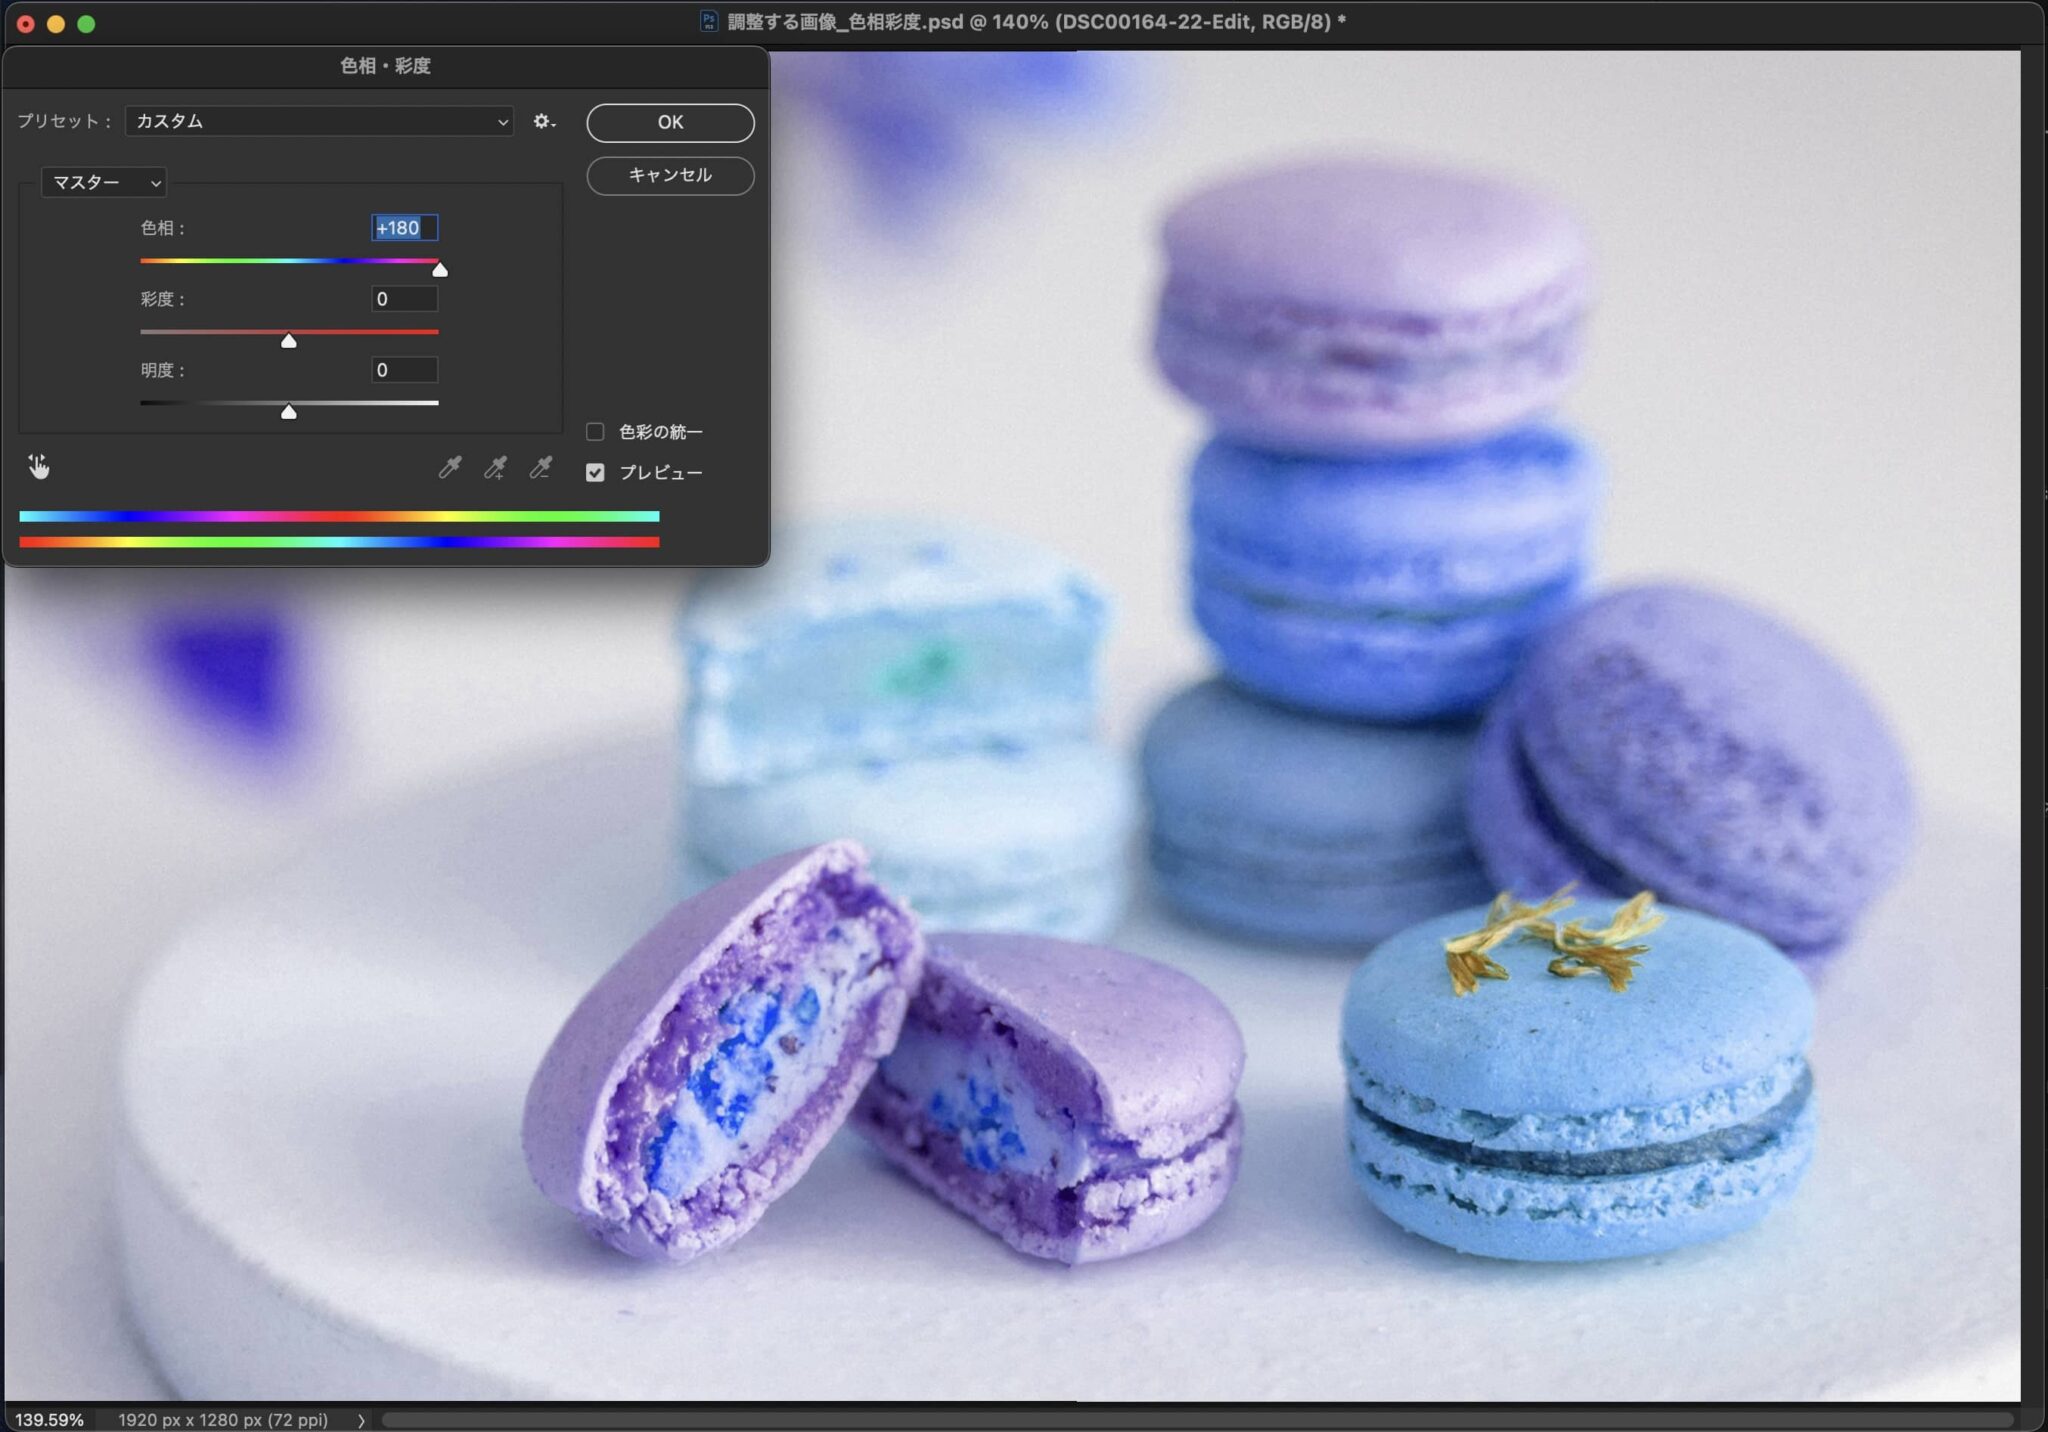Enable the 色彩の統一 colorize checkbox
2048x1432 pixels.
[x=595, y=432]
